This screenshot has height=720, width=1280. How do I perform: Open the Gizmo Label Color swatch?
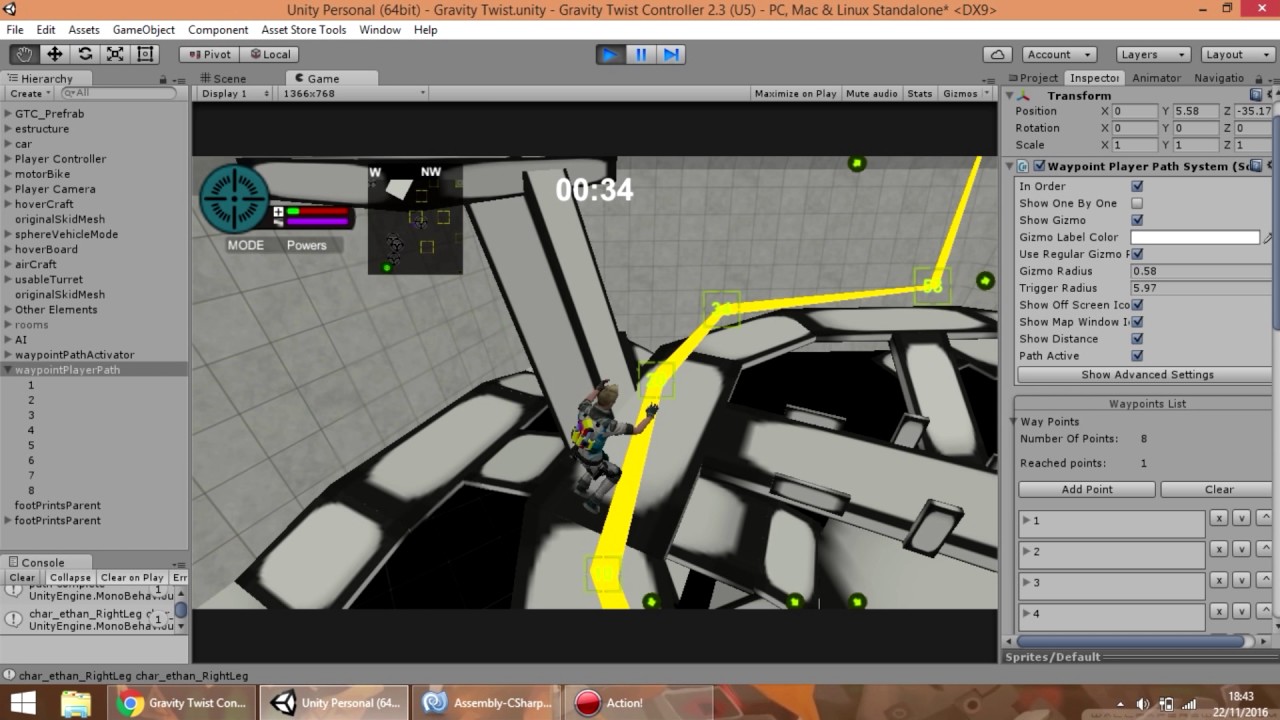(x=1195, y=237)
